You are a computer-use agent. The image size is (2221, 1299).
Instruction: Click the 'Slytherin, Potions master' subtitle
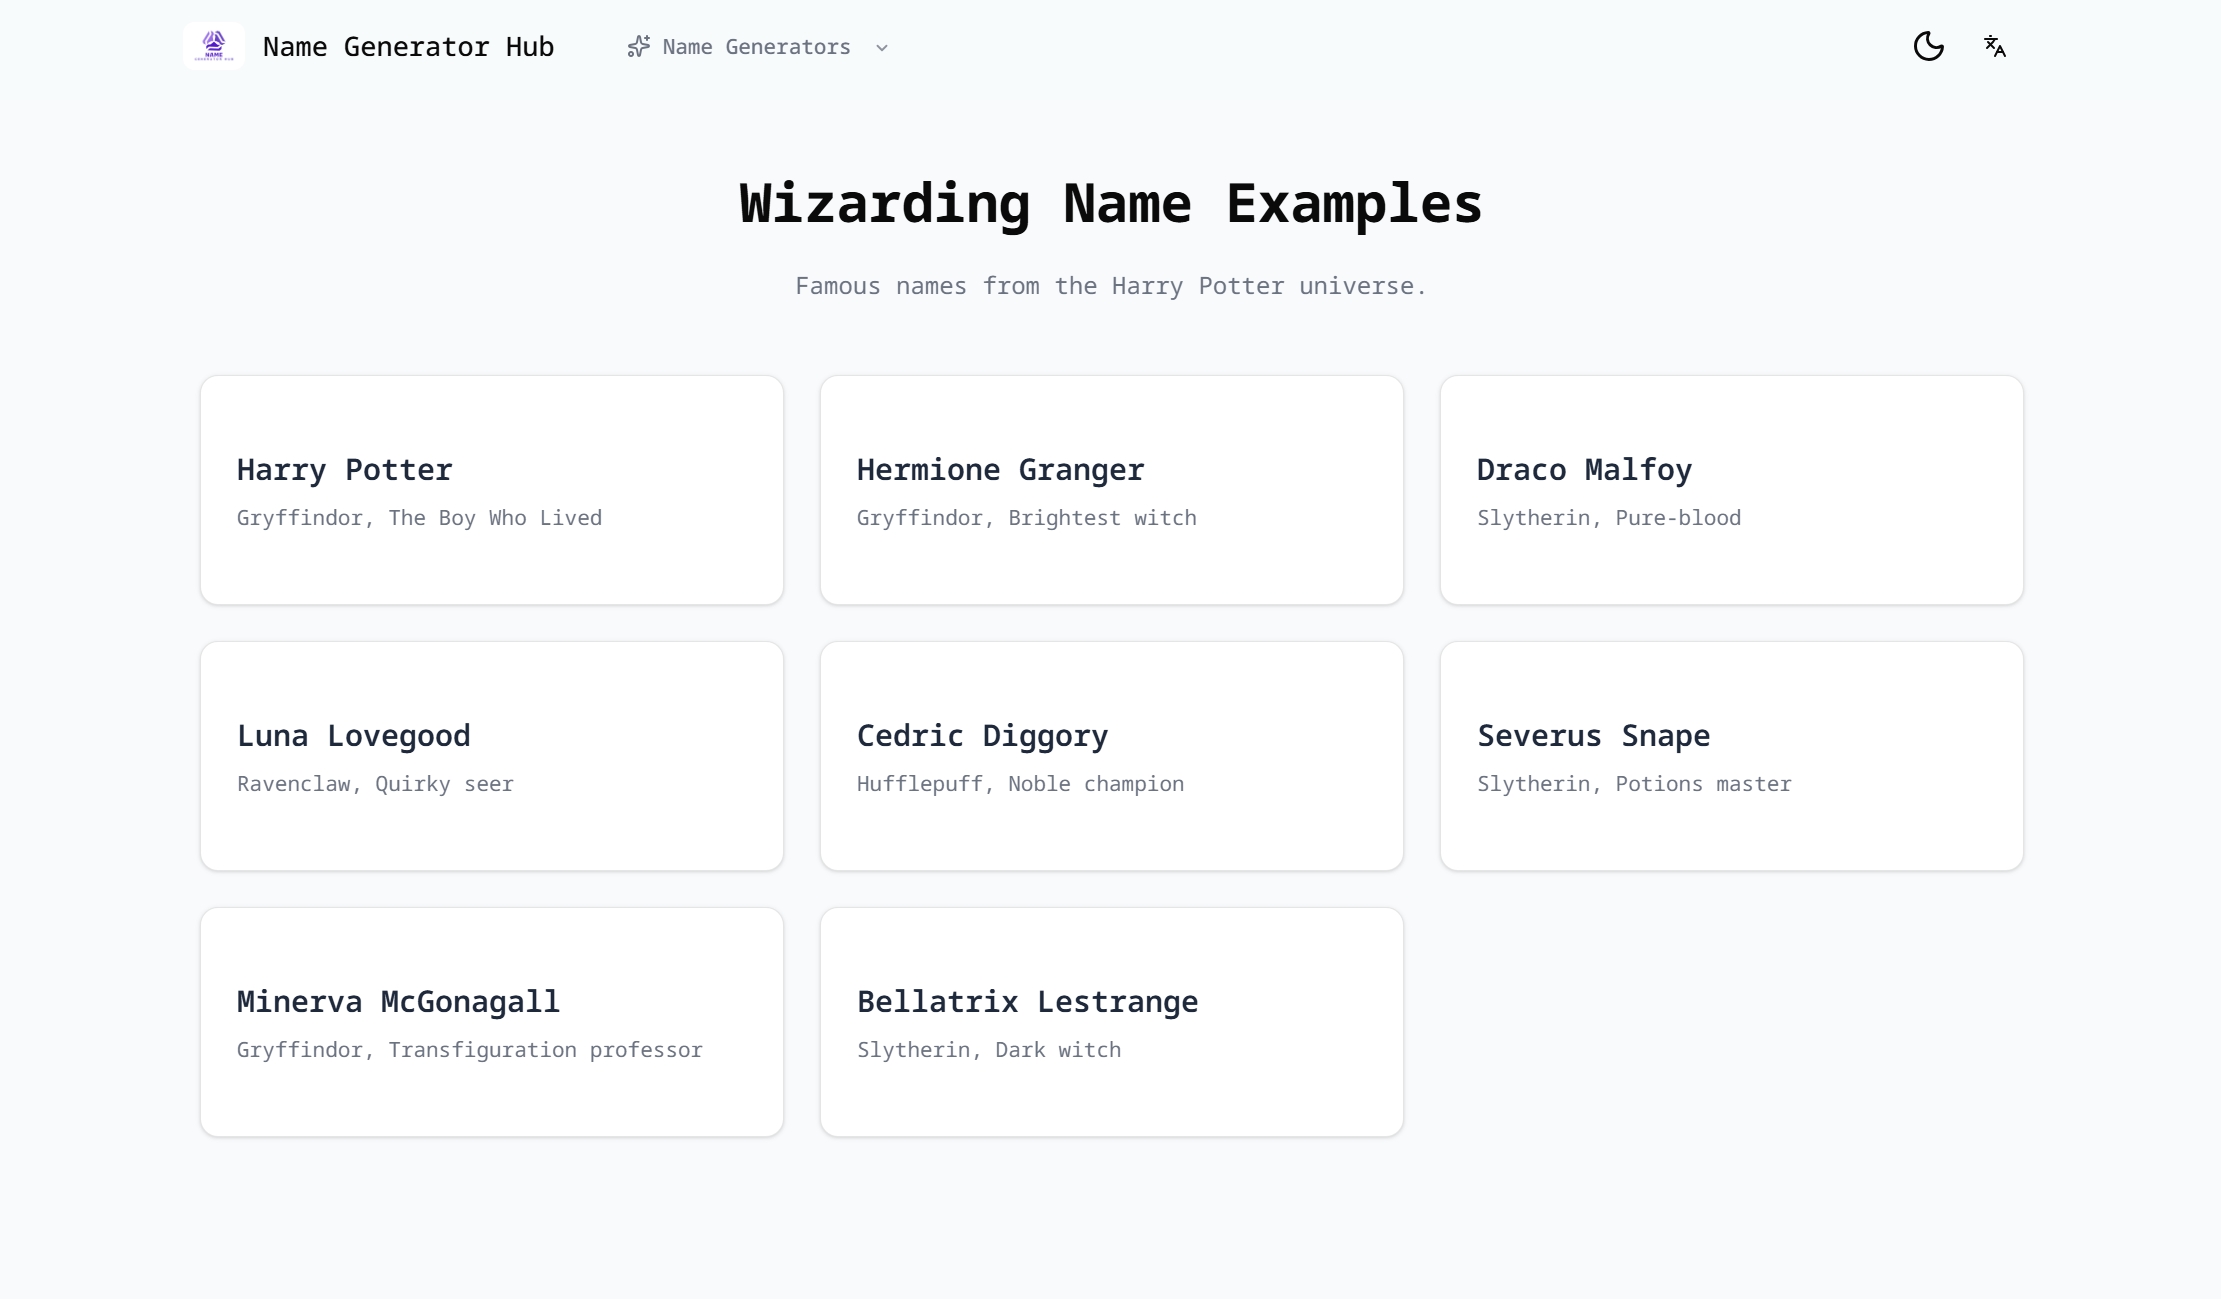[1634, 784]
